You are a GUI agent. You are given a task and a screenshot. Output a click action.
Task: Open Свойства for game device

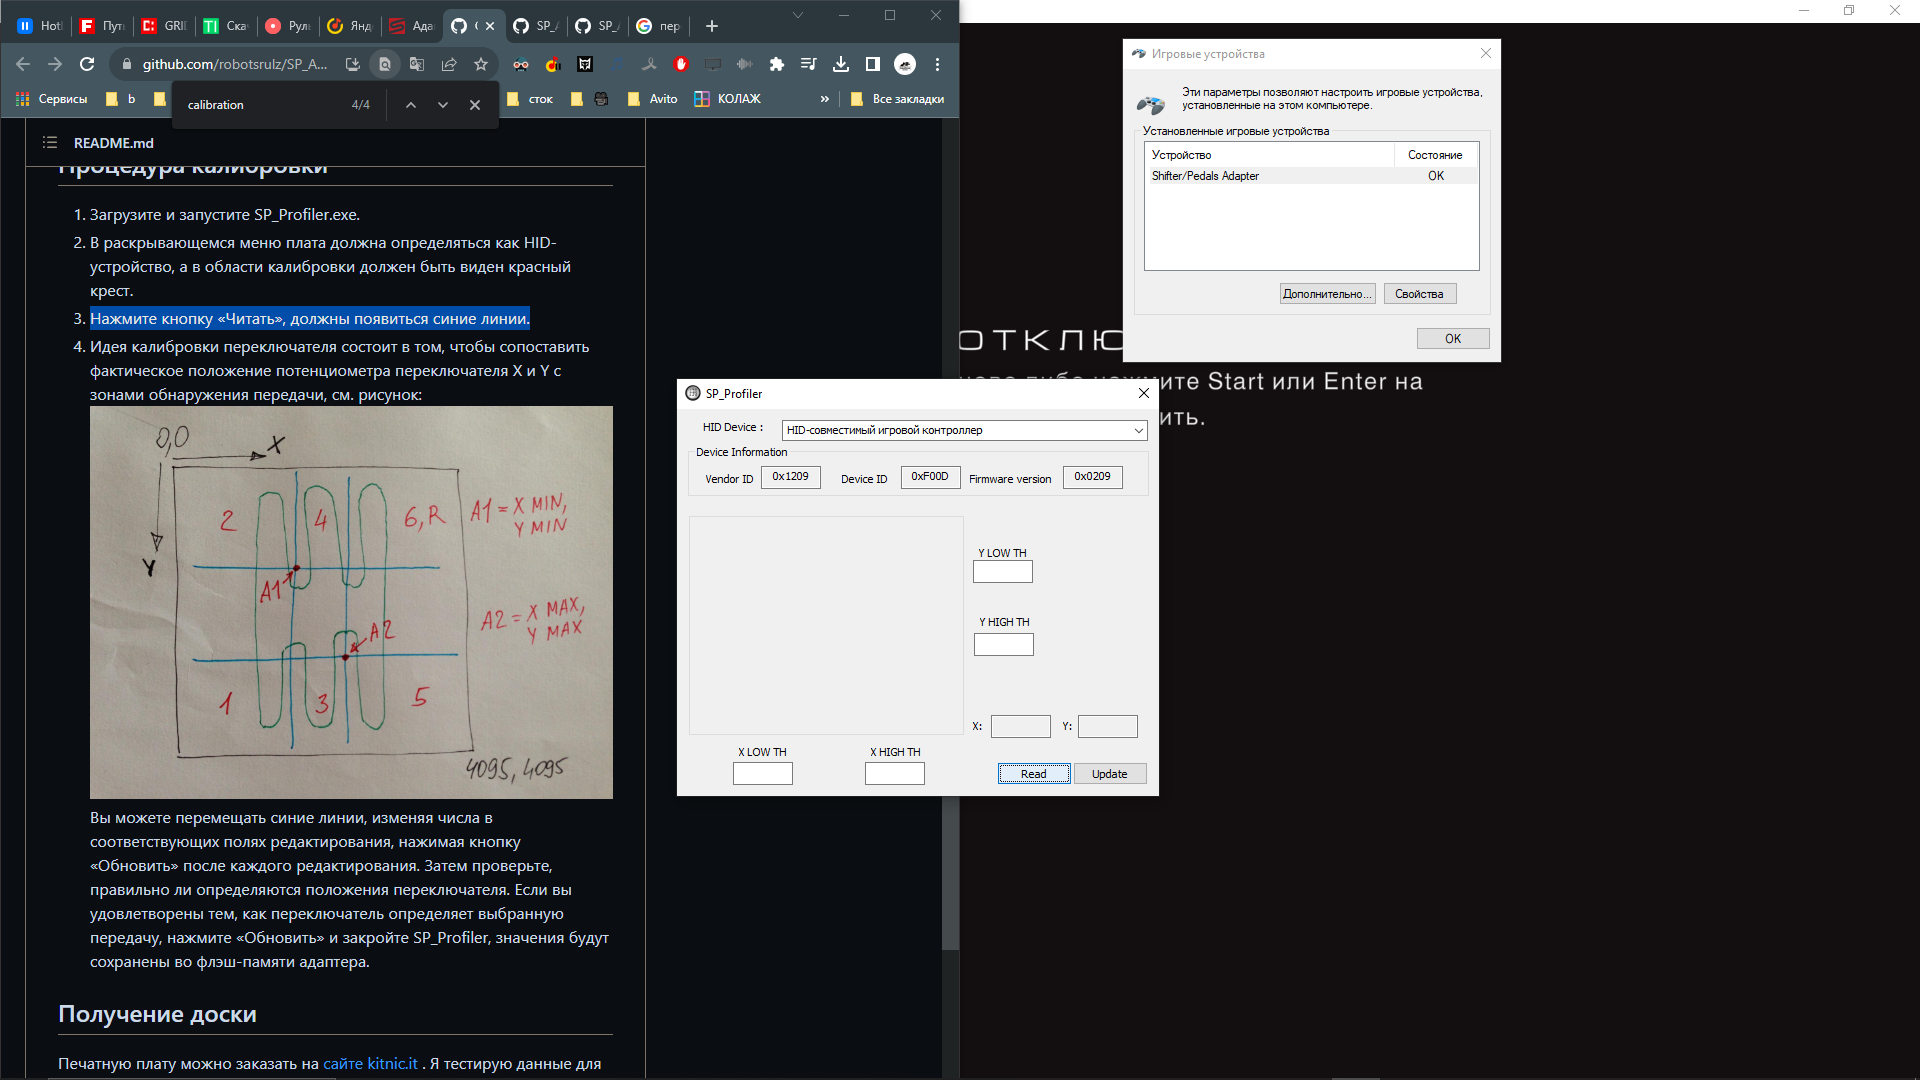pyautogui.click(x=1419, y=294)
